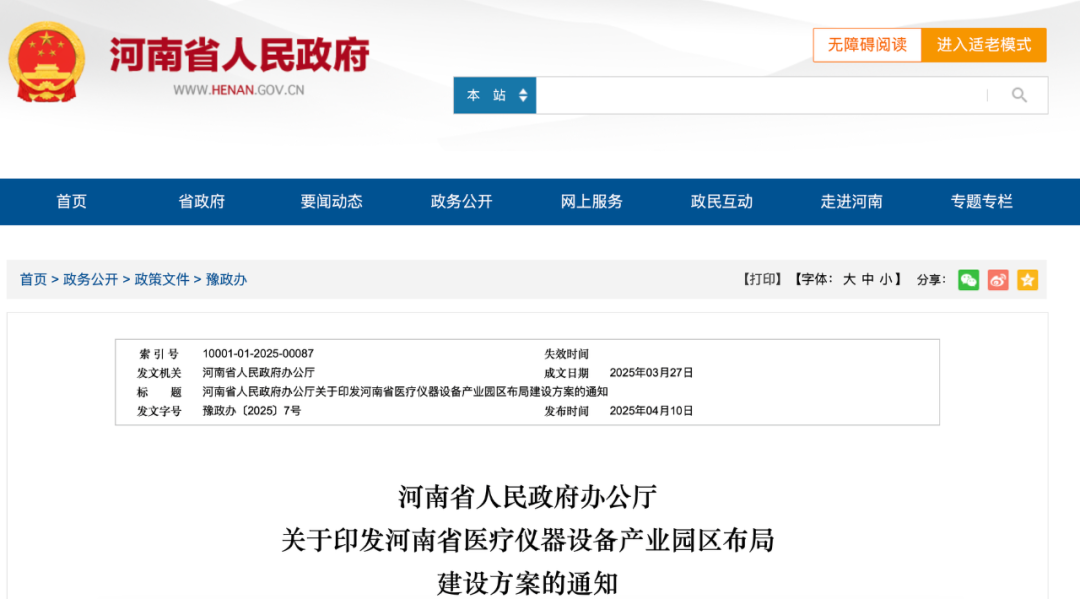The width and height of the screenshot is (1080, 599).
Task: Switch font size to 小
Action: 884,280
